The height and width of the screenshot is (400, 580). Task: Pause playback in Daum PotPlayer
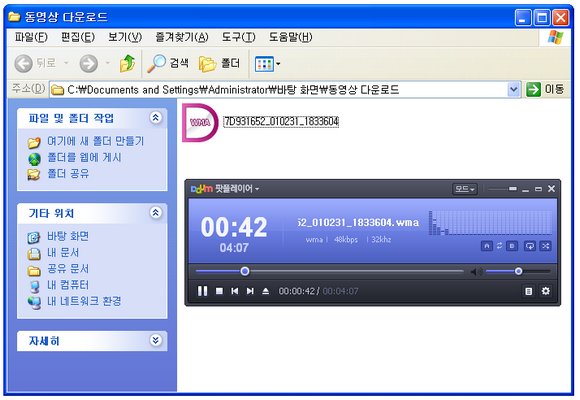pyautogui.click(x=202, y=291)
